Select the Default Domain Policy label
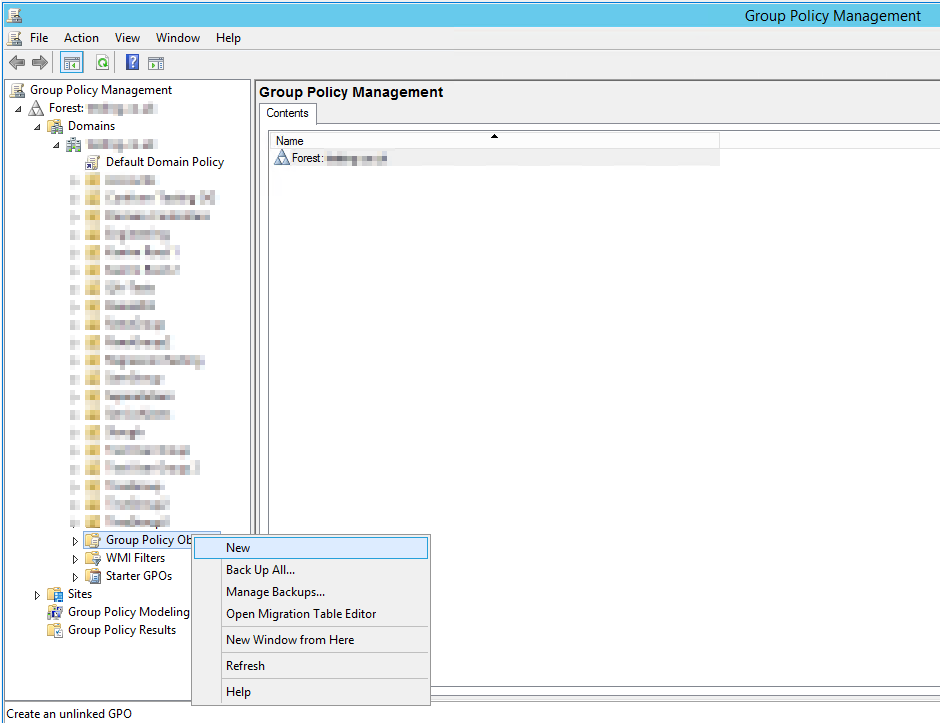The image size is (940, 723). (165, 162)
